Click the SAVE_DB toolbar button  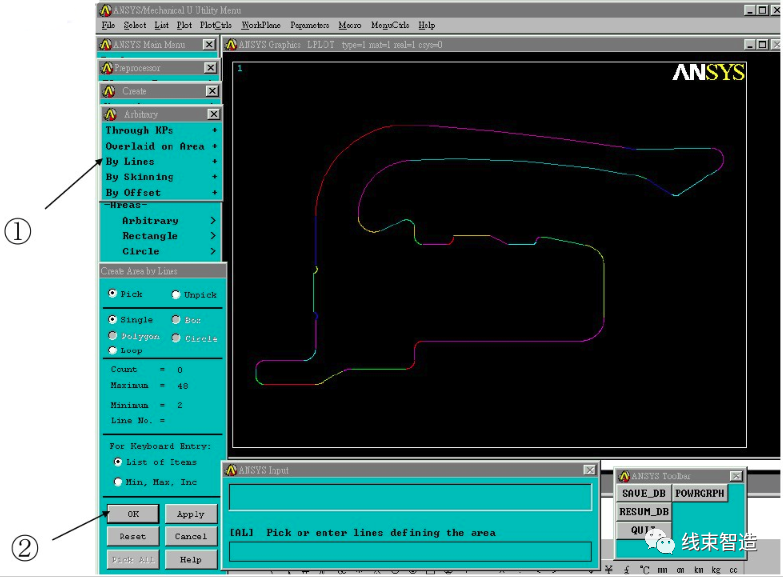[643, 494]
